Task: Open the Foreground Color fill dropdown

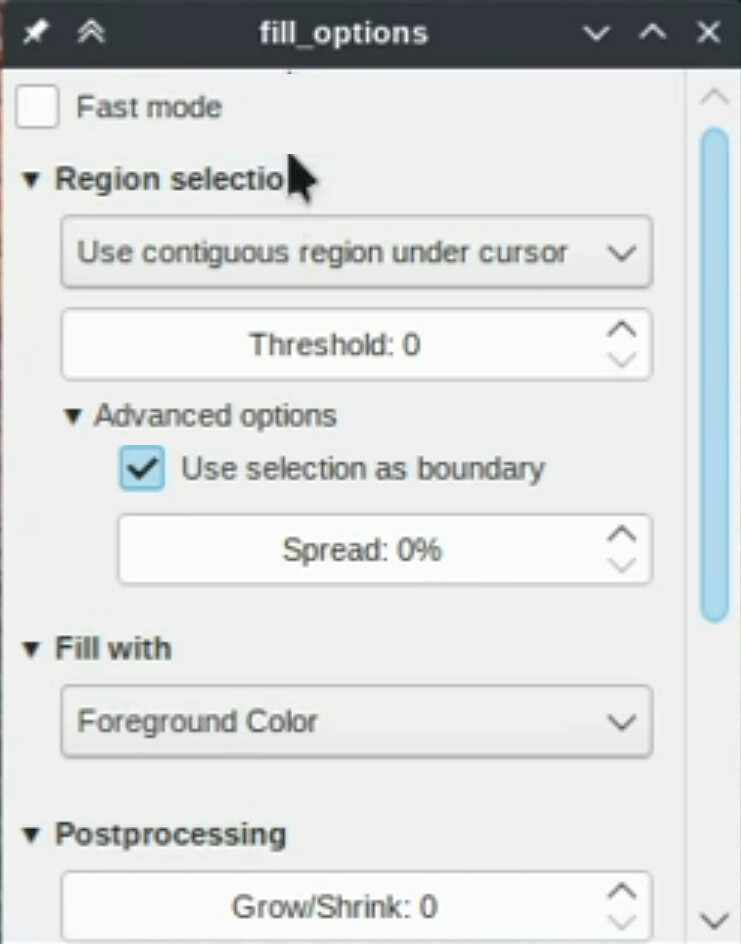Action: pos(357,721)
